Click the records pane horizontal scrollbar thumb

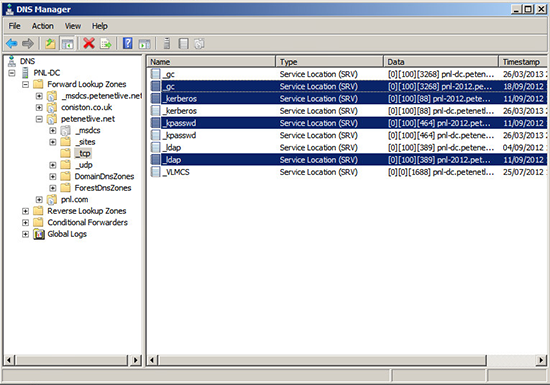[x=323, y=360]
